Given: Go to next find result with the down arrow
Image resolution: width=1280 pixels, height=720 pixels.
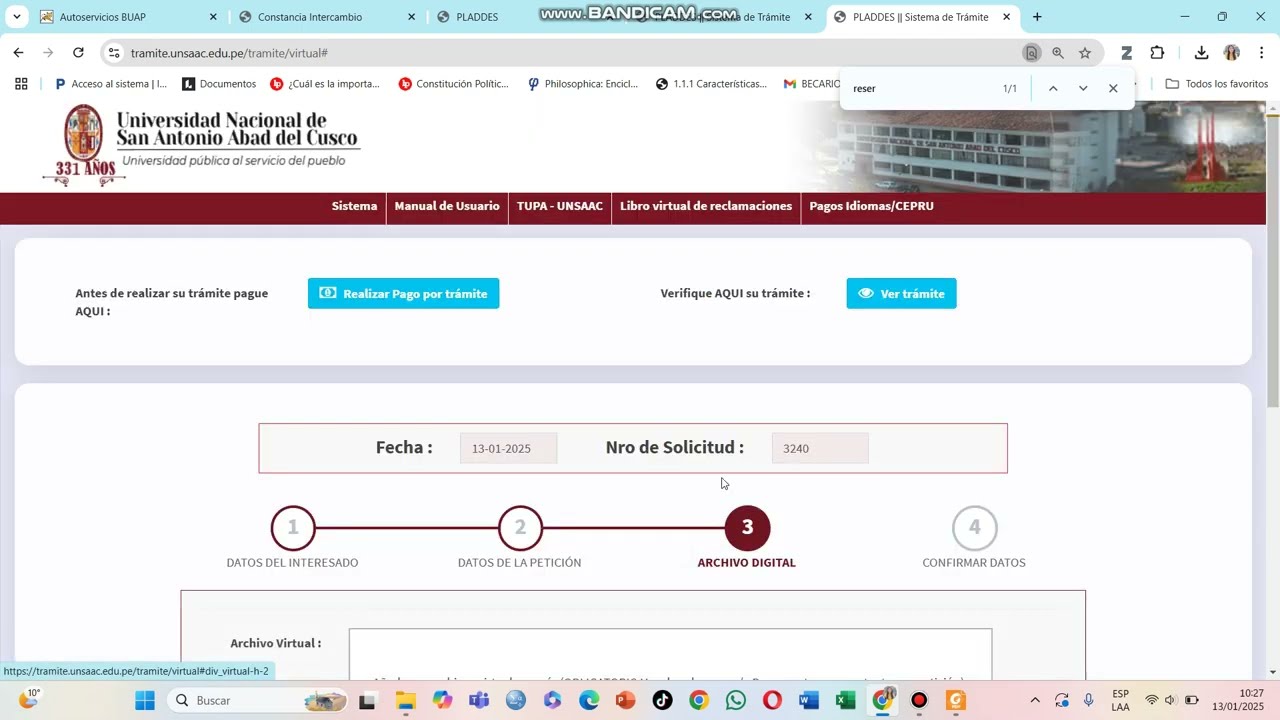Looking at the screenshot, I should pos(1083,88).
